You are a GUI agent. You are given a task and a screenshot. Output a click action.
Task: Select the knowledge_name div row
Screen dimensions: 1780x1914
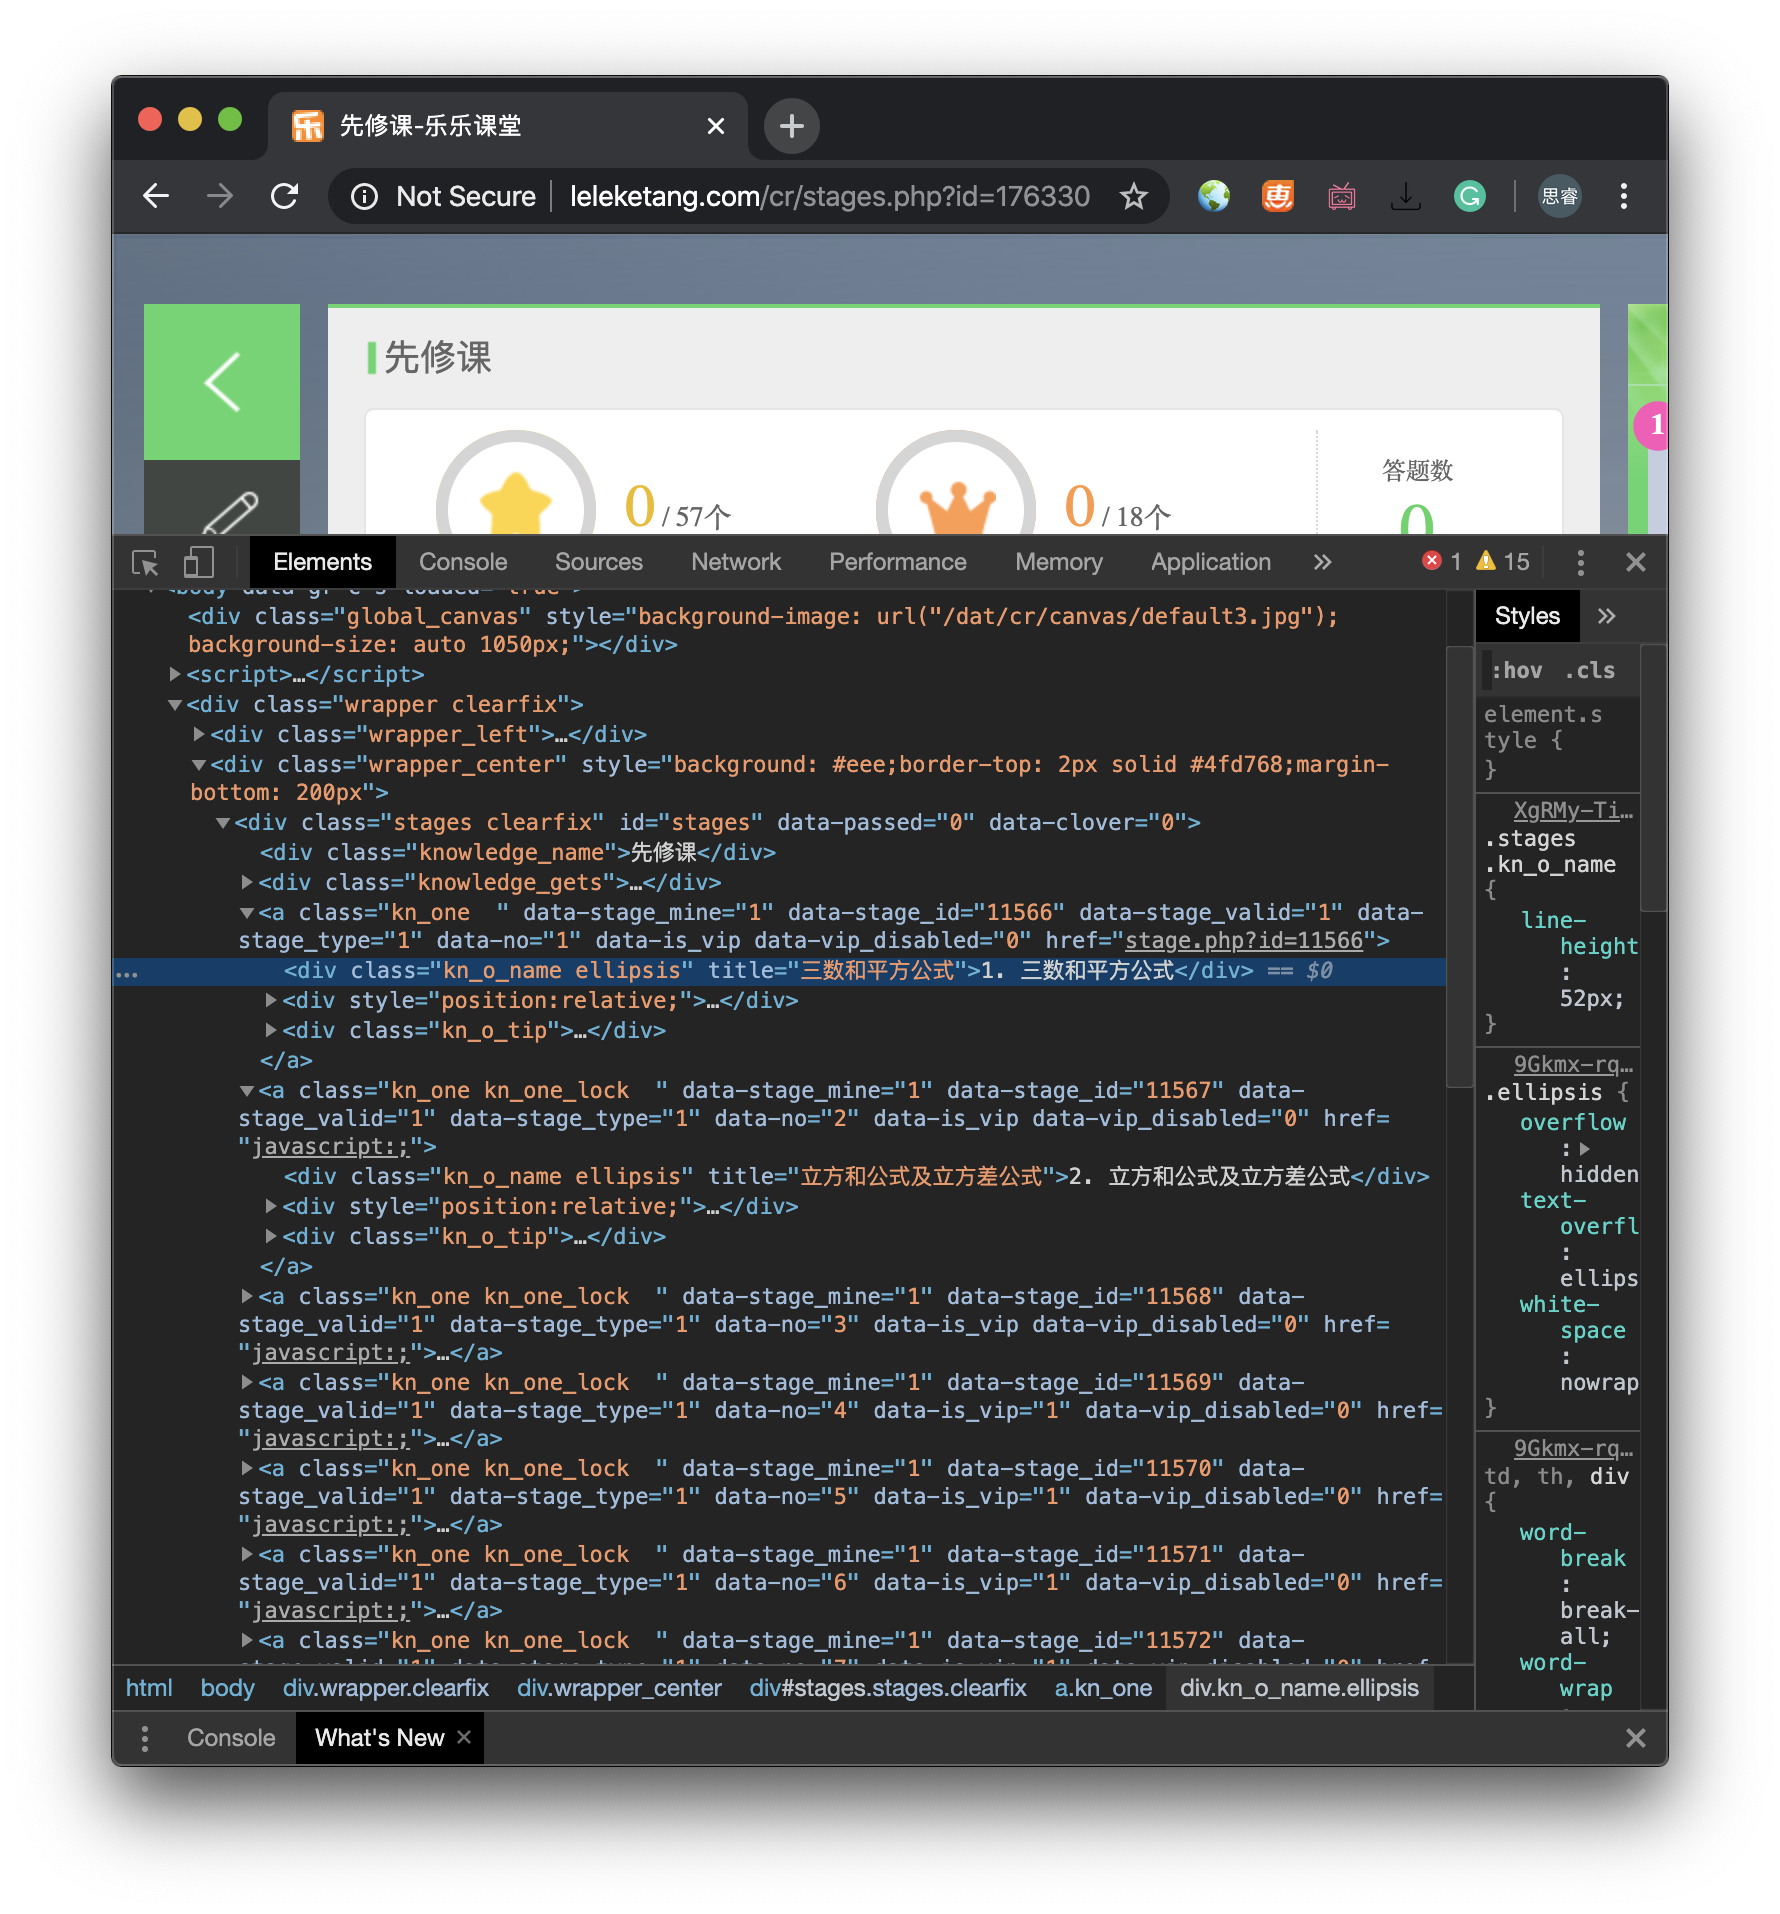[780, 852]
